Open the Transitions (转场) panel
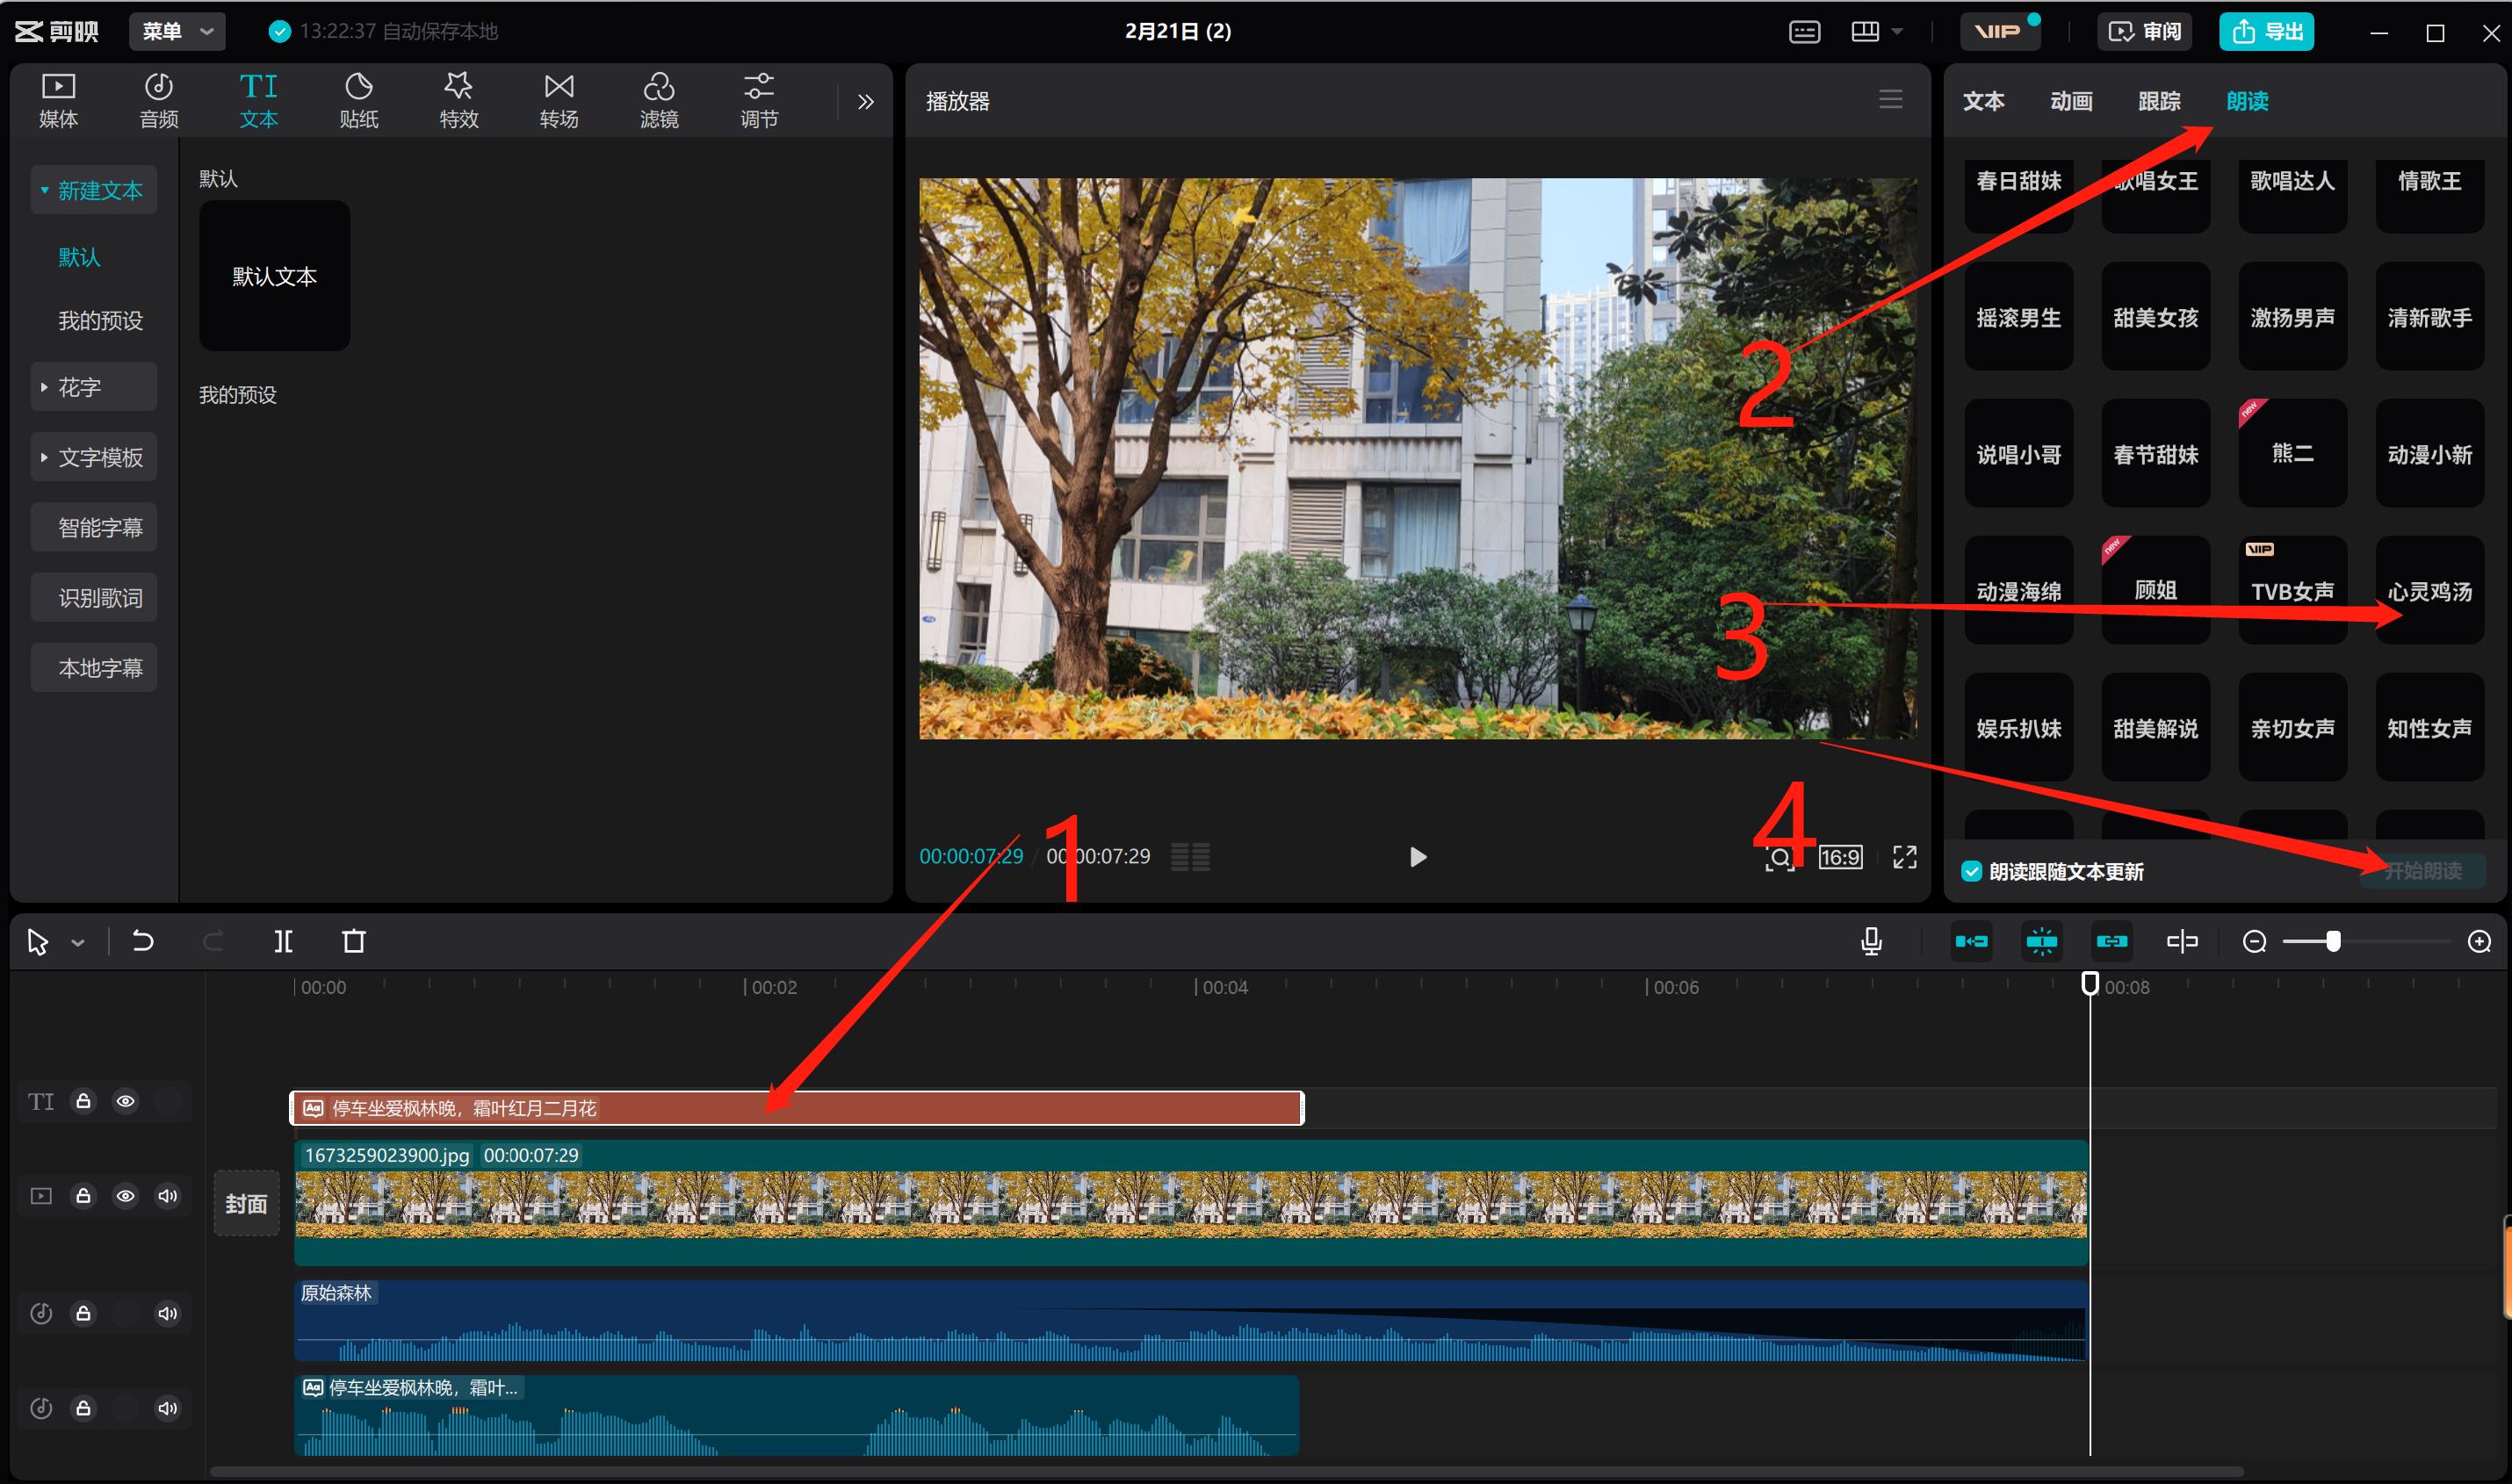This screenshot has width=2512, height=1484. (x=558, y=100)
